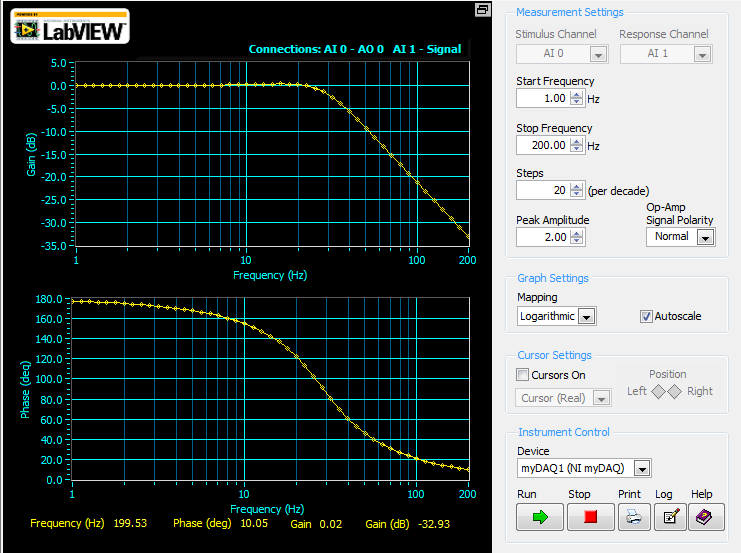Screen dimensions: 741x553
Task: Click the 180.0 phase axis value
Action: tap(49, 299)
